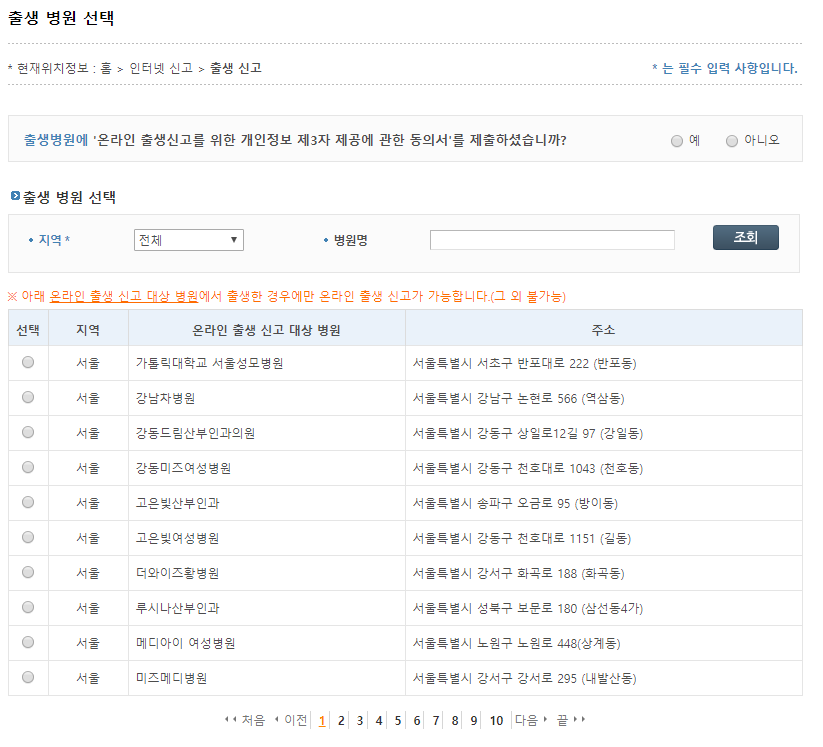The height and width of the screenshot is (747, 823).
Task: Go to pagination page 10
Action: (497, 720)
